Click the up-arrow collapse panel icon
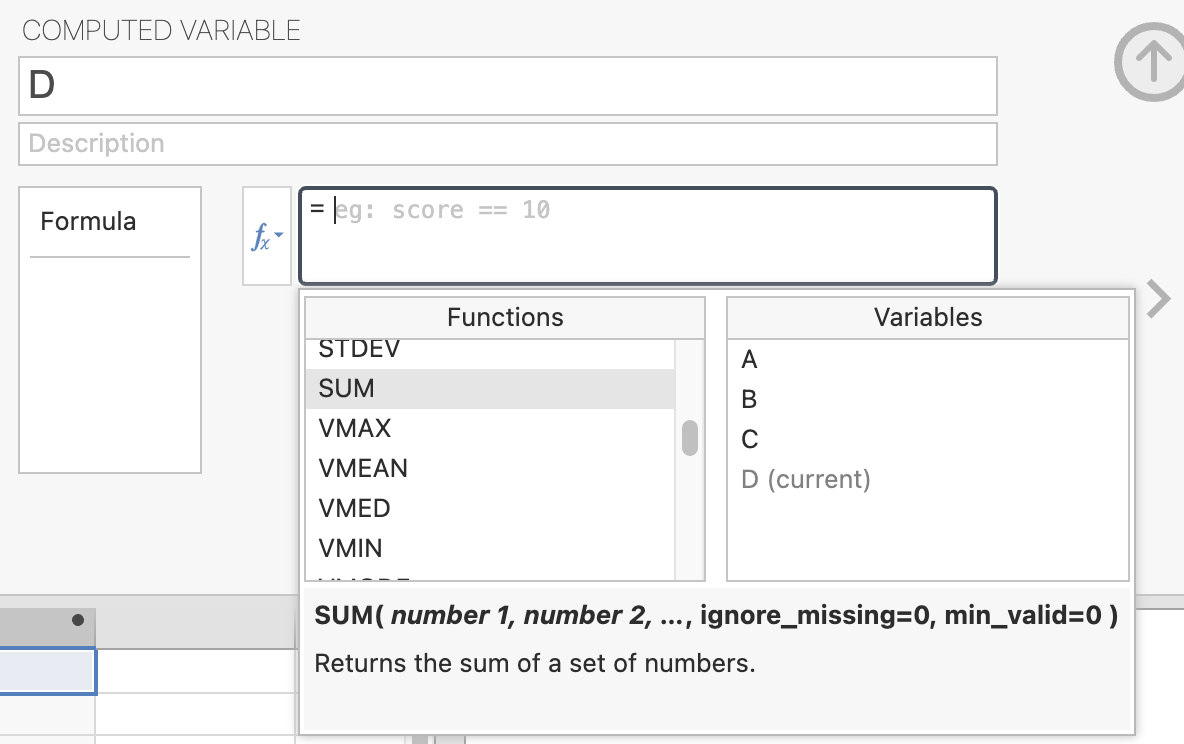1184x744 pixels. pyautogui.click(x=1151, y=63)
